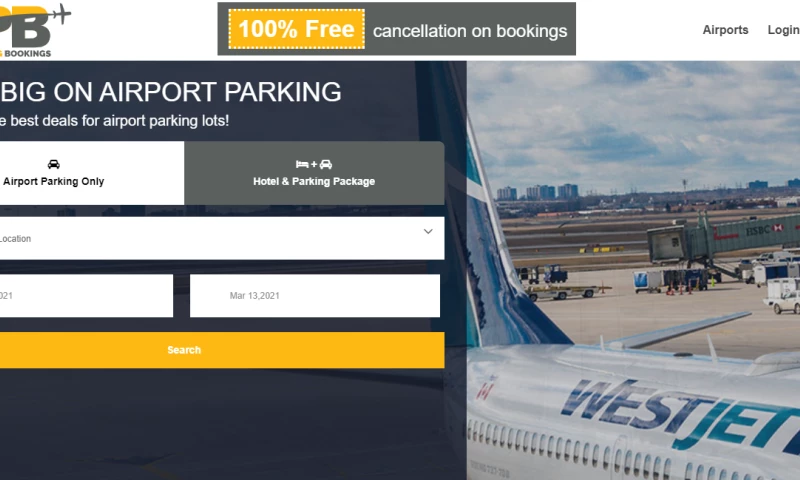The height and width of the screenshot is (480, 800).
Task: Go to the Login page
Action: click(x=784, y=30)
